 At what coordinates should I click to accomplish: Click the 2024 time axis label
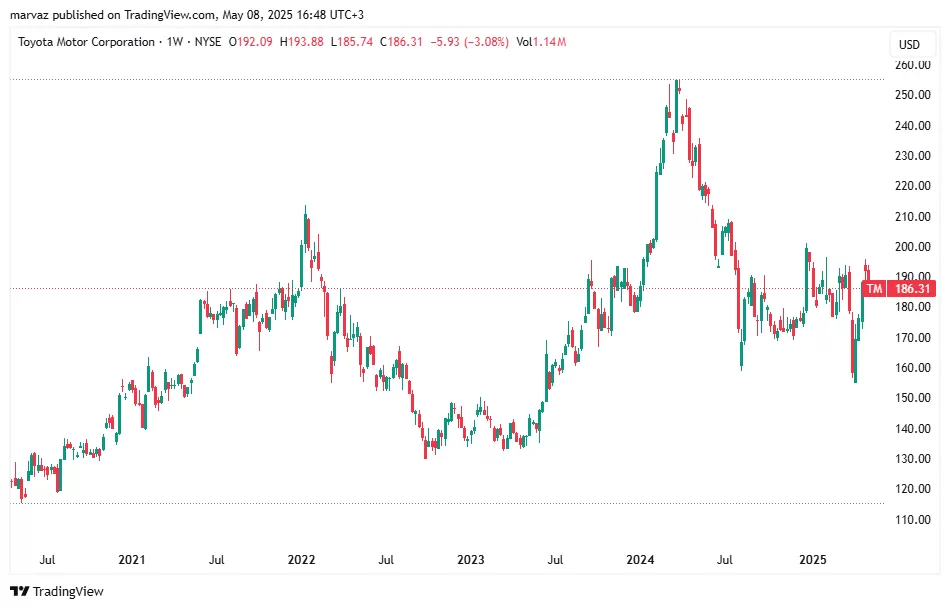pos(640,559)
